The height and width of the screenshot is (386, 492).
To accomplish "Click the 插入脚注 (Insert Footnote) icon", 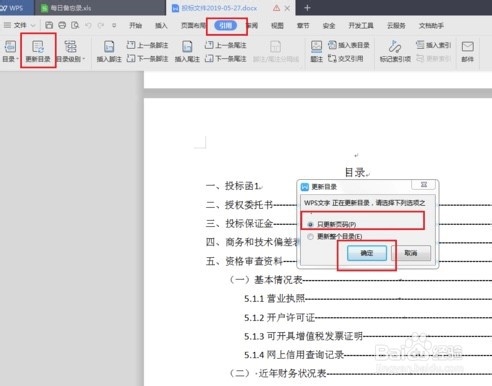I will 109,51.
